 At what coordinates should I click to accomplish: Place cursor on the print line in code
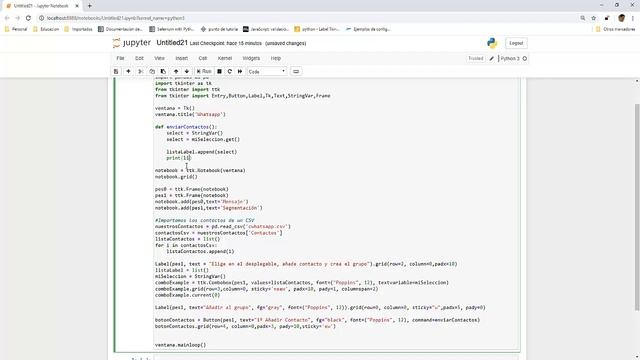178,158
